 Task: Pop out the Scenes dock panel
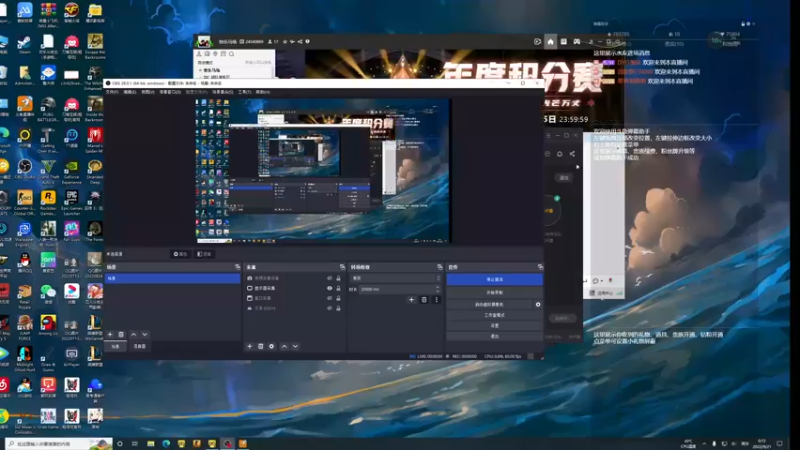[237, 267]
